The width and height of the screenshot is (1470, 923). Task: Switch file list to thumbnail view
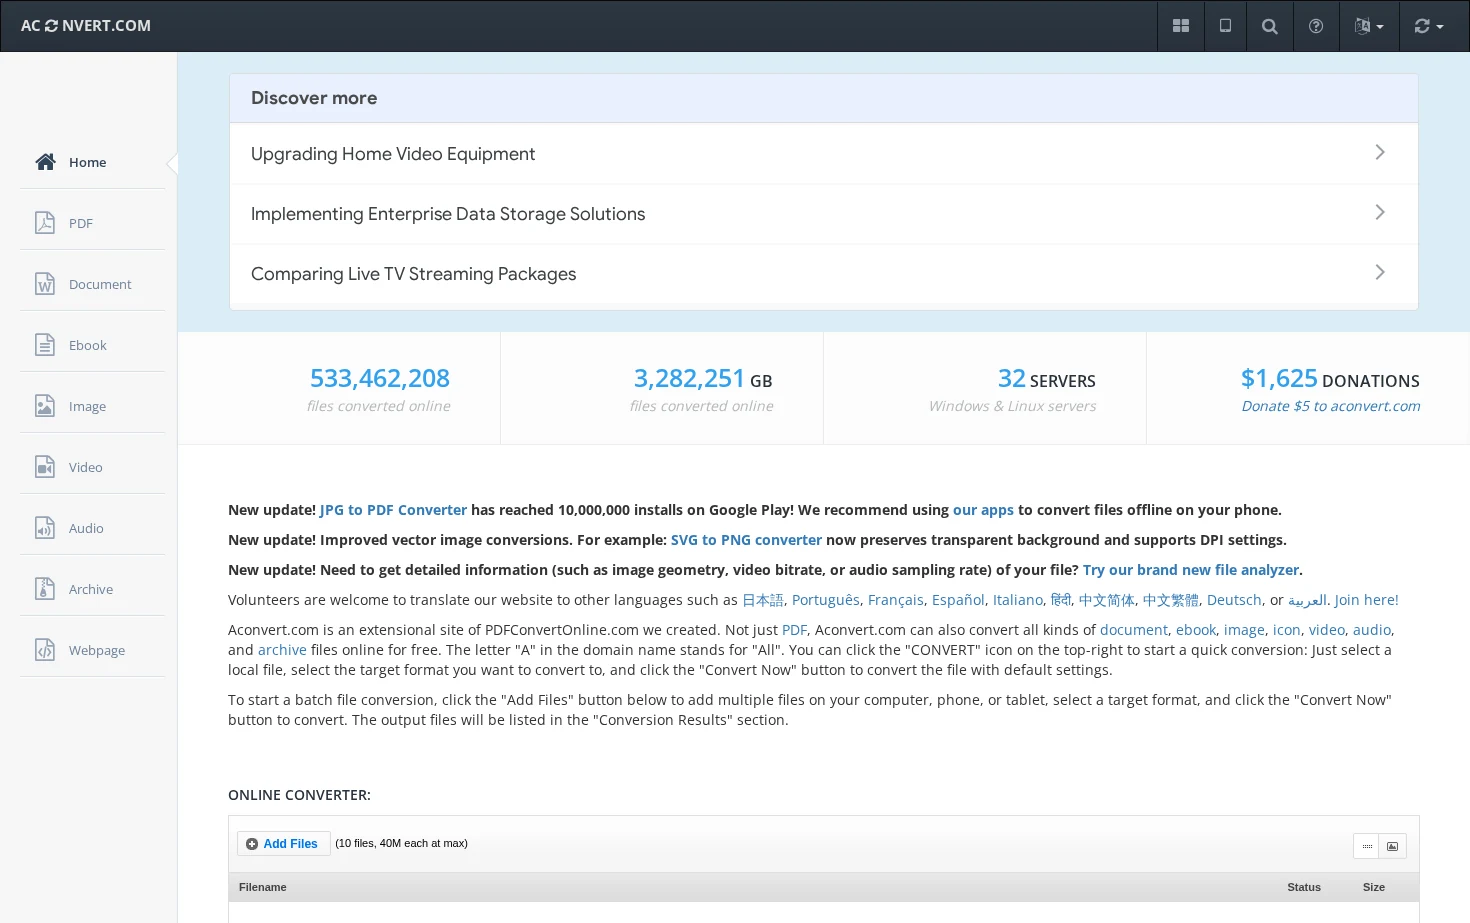pyautogui.click(x=1392, y=846)
